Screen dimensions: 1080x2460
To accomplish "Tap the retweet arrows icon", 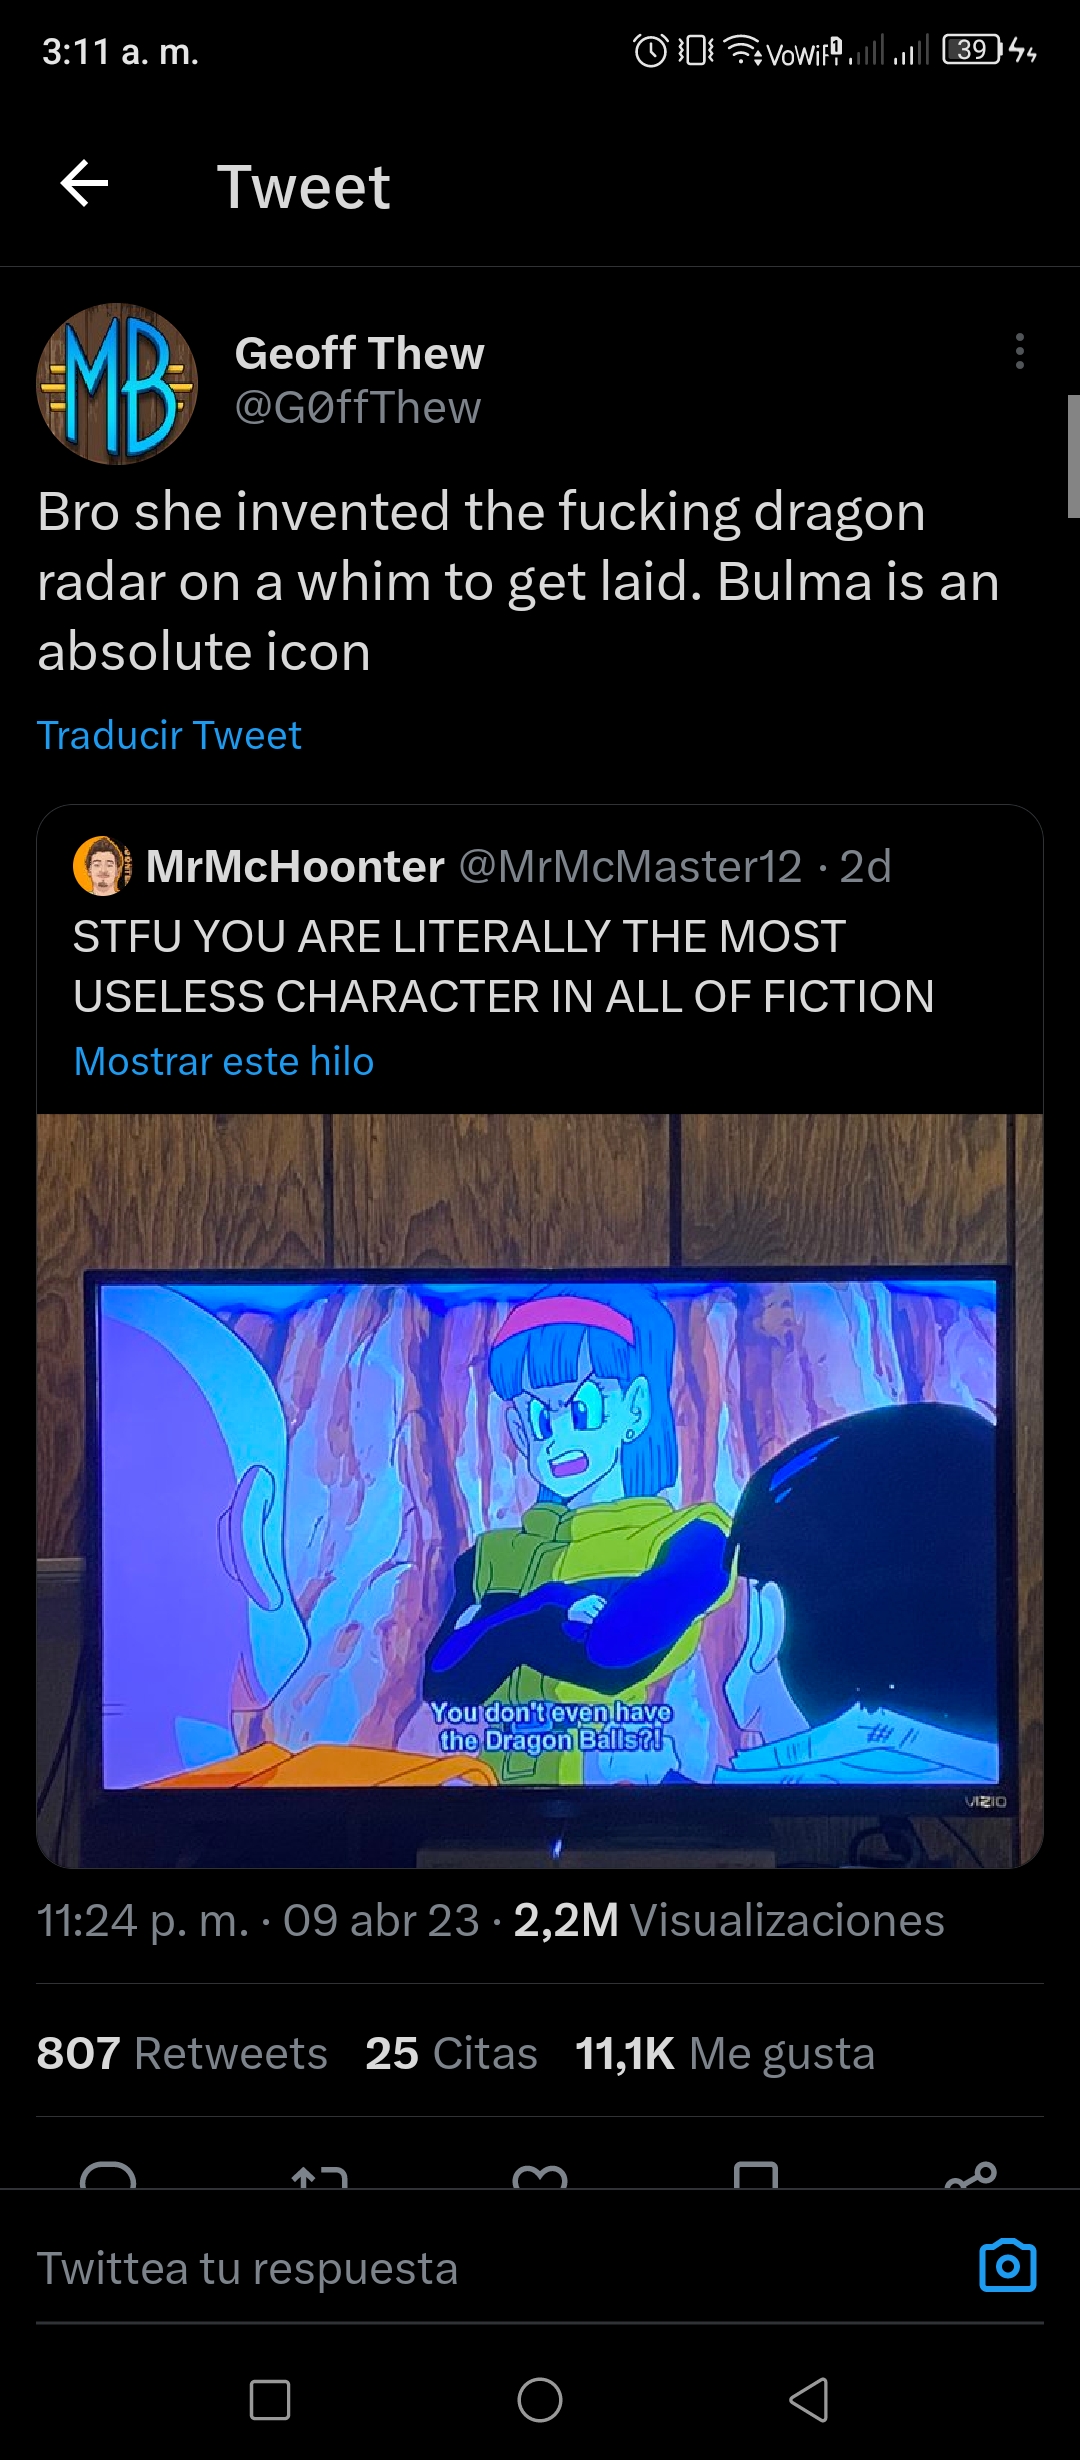I will 320,2176.
